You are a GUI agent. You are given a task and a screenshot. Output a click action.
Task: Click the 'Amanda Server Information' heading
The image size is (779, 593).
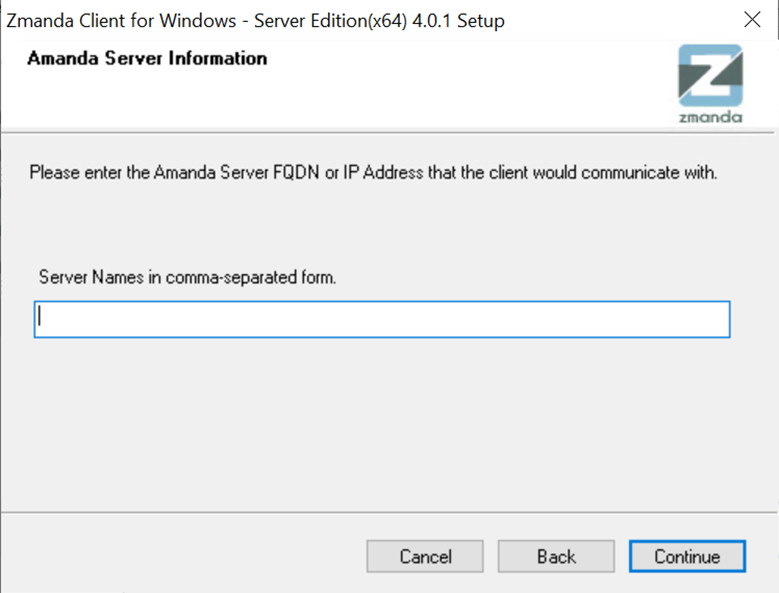coord(147,58)
